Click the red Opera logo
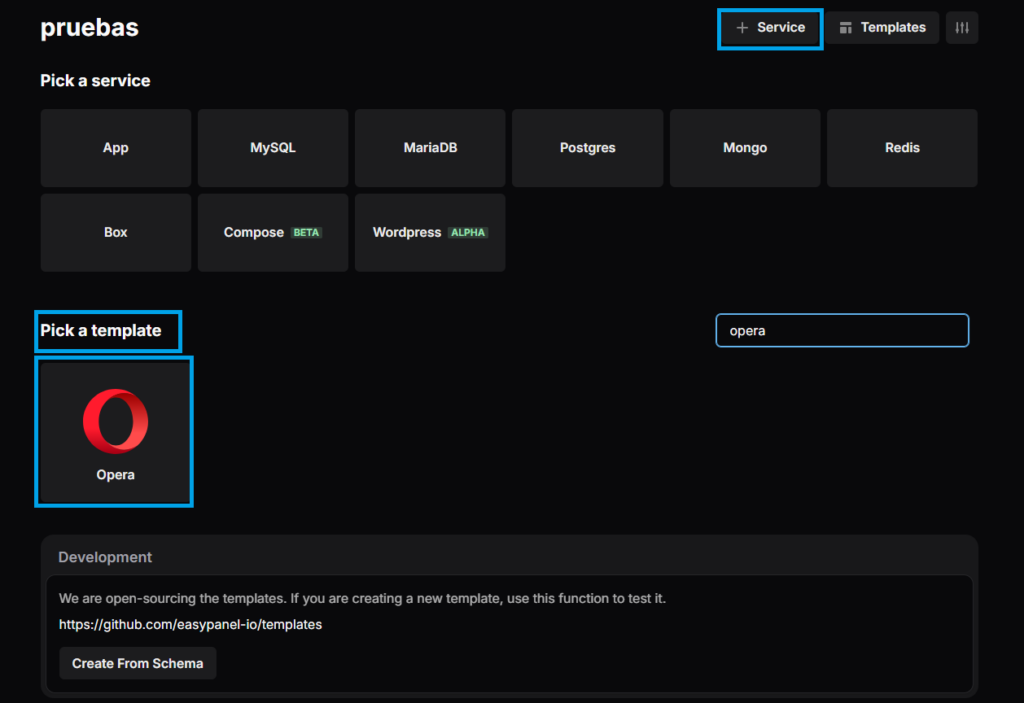The width and height of the screenshot is (1024, 703). pyautogui.click(x=115, y=421)
